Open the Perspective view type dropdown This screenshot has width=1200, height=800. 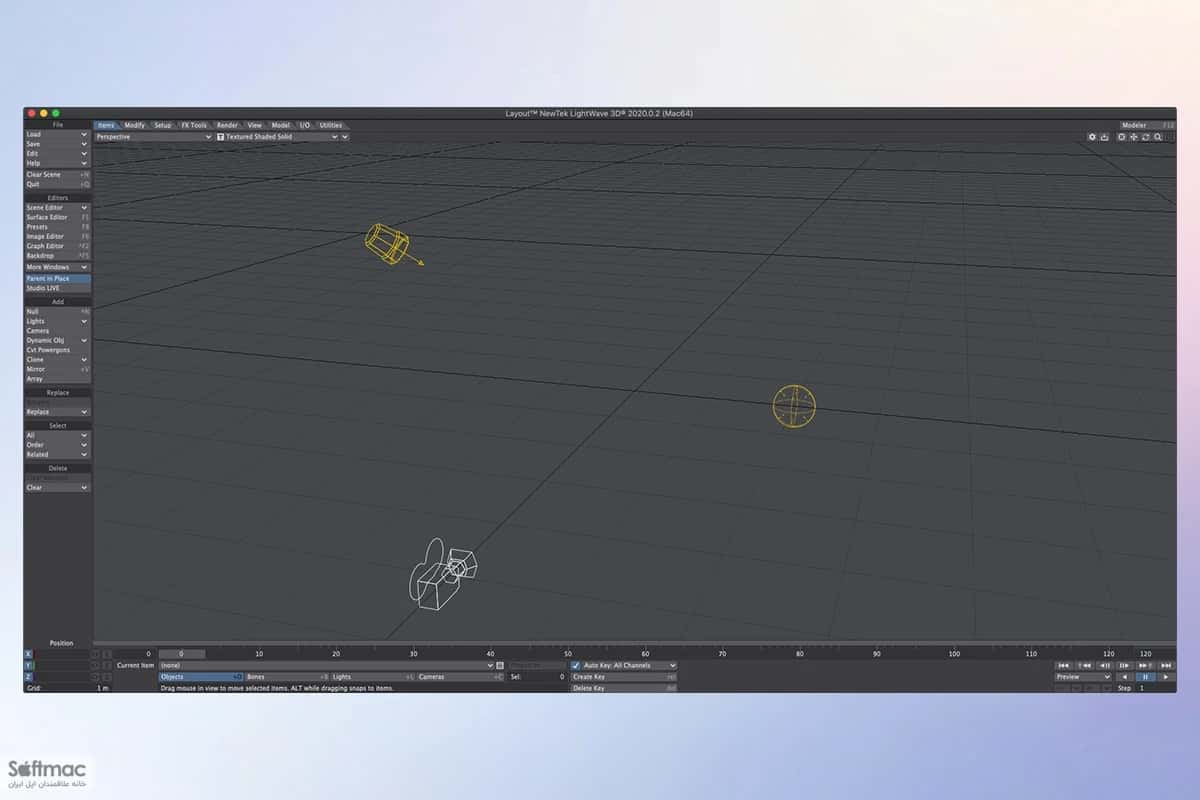154,136
